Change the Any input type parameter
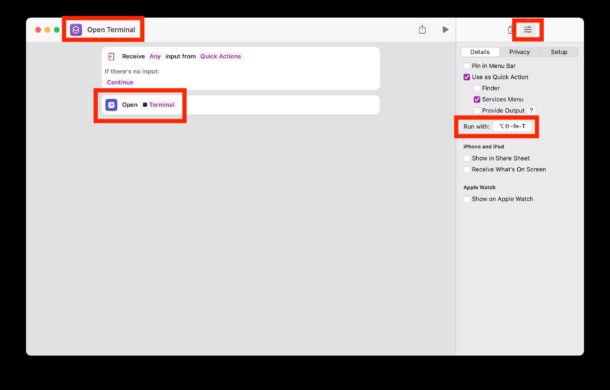Screen dimensions: 610x390 (x=155, y=56)
